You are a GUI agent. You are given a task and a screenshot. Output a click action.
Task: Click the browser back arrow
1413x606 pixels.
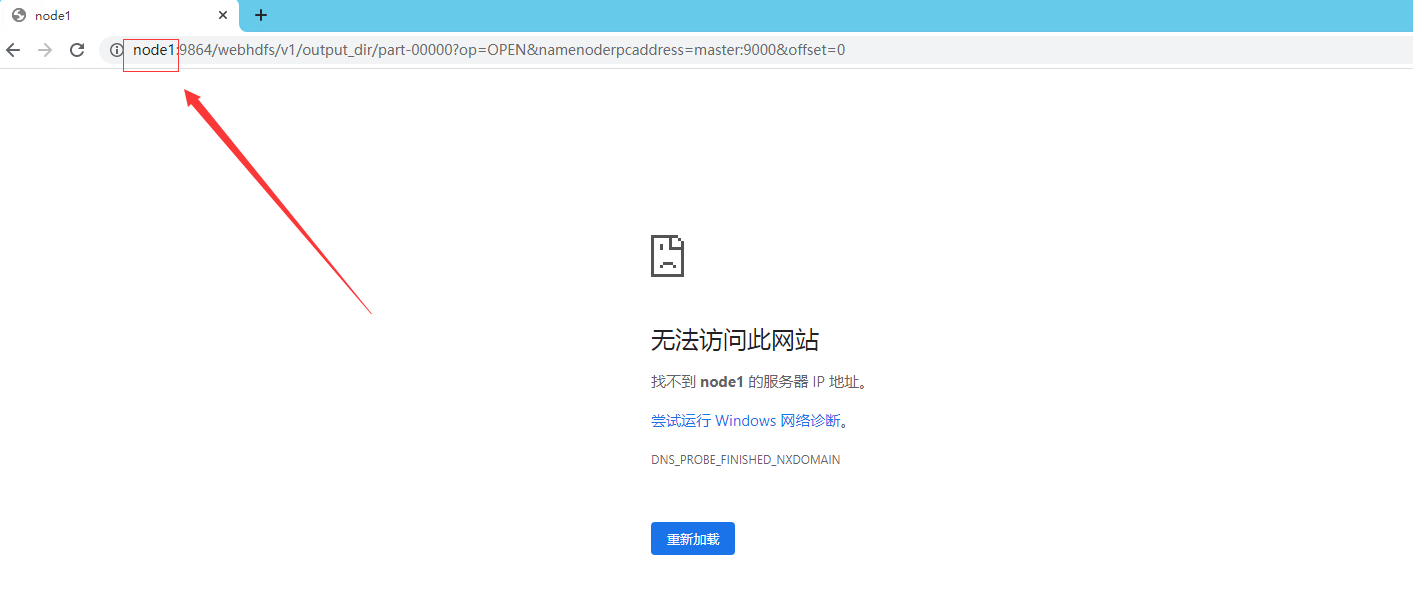click(13, 50)
